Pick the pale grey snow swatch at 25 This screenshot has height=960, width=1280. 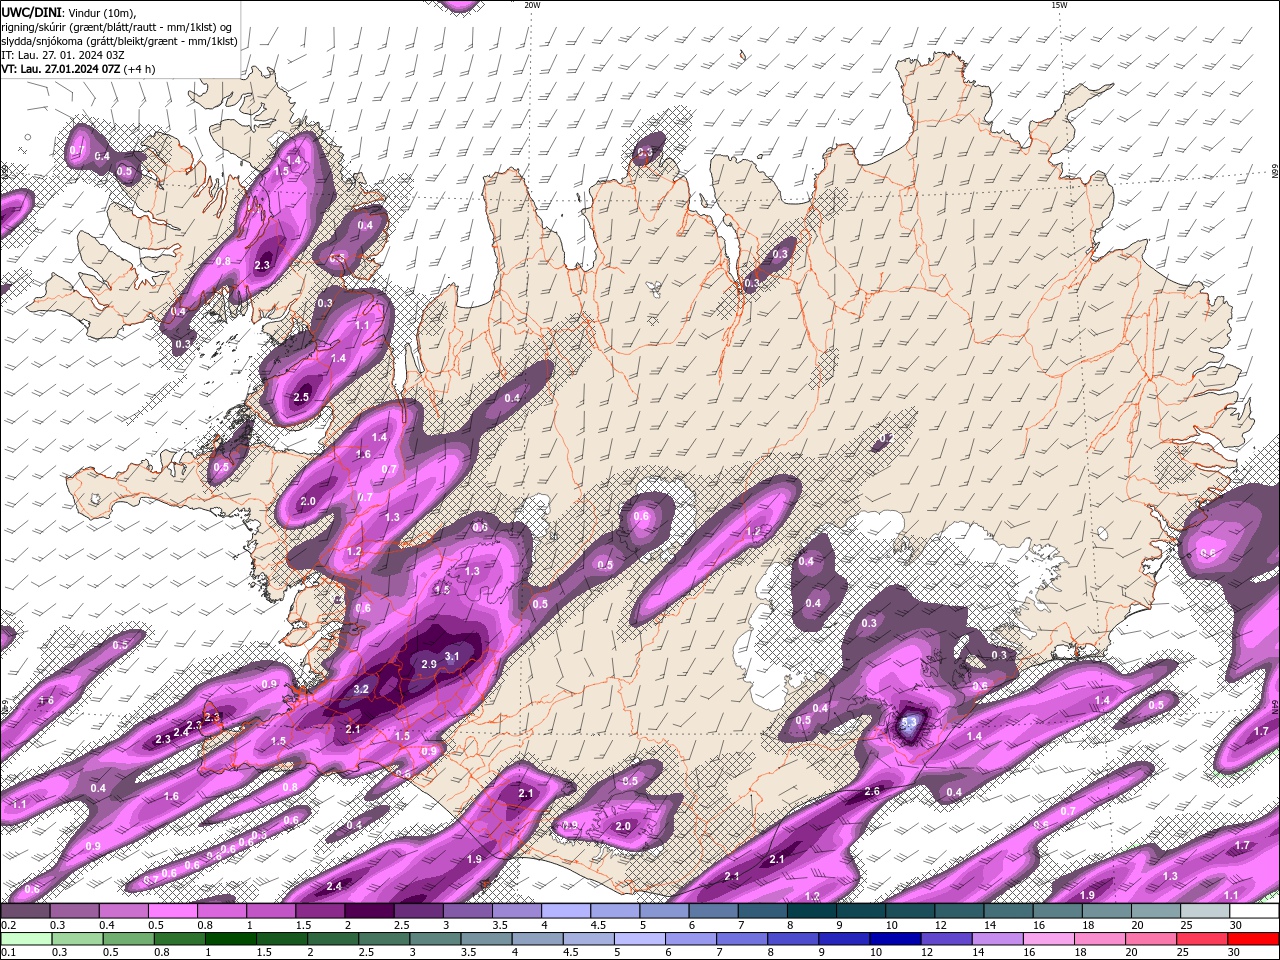pyautogui.click(x=1204, y=912)
